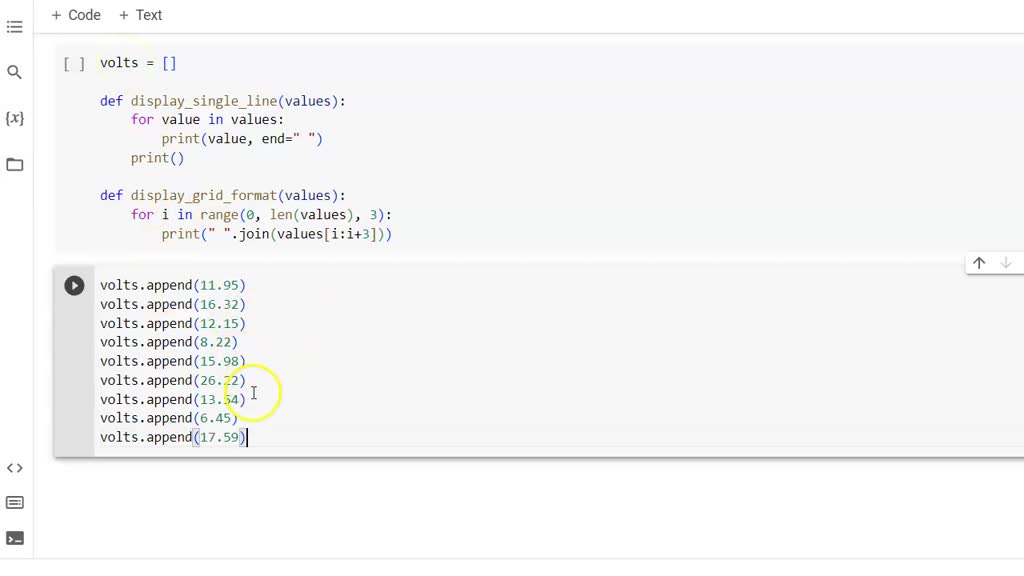
Task: Click the highlighted volts.append(26.22) line
Action: (173, 380)
